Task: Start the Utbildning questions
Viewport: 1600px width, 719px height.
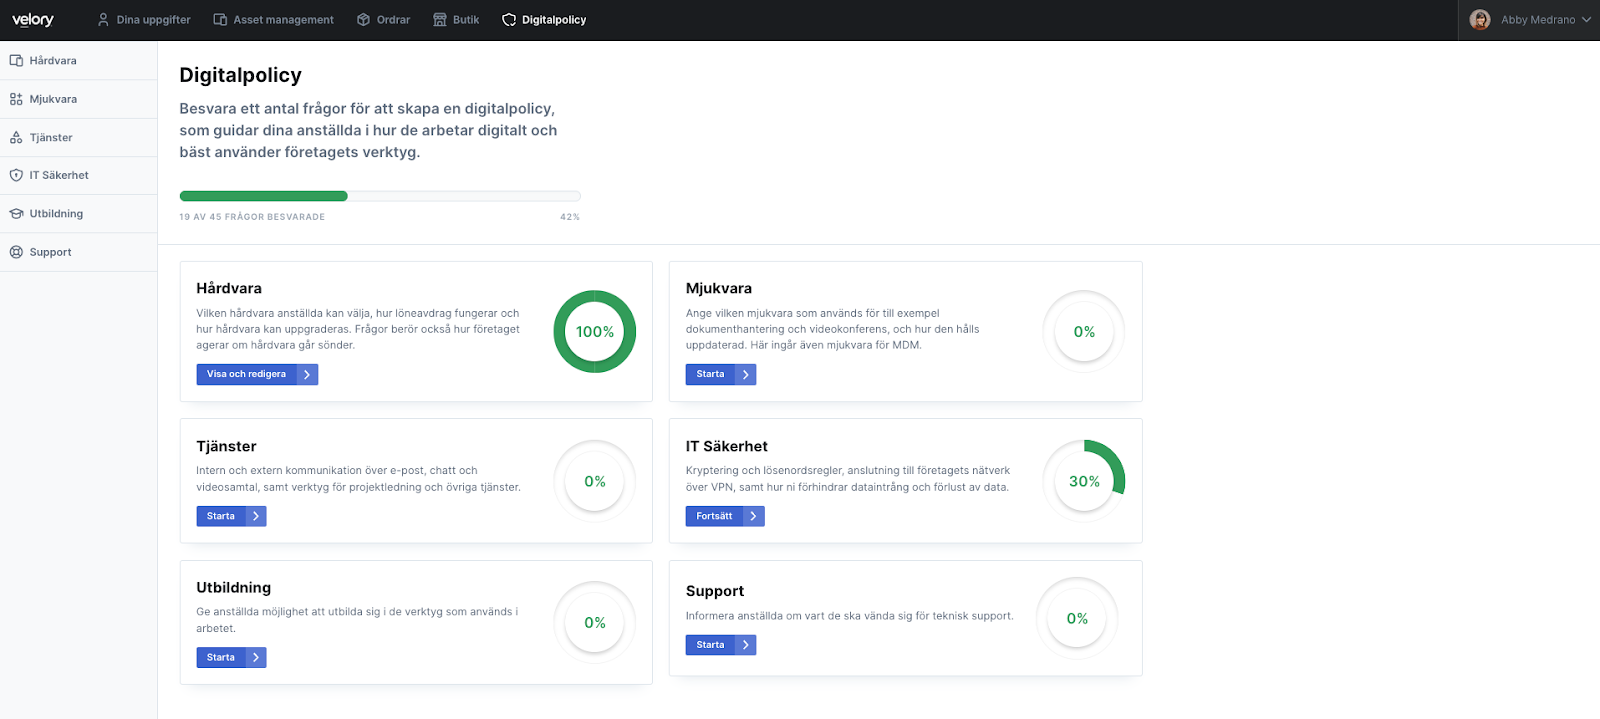Action: click(231, 657)
